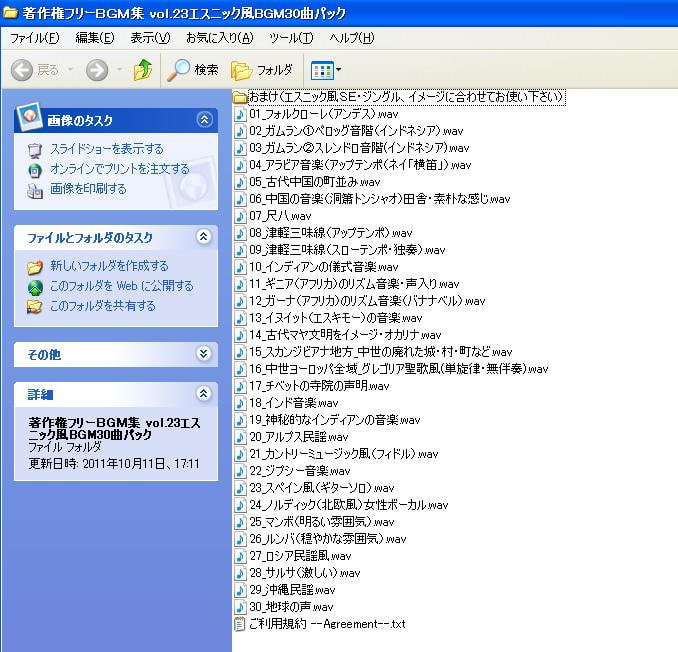Select file 02_ガムラン①ペロッグ音階(インドネシア).wav
Screen dimensions: 678x652
(356, 131)
